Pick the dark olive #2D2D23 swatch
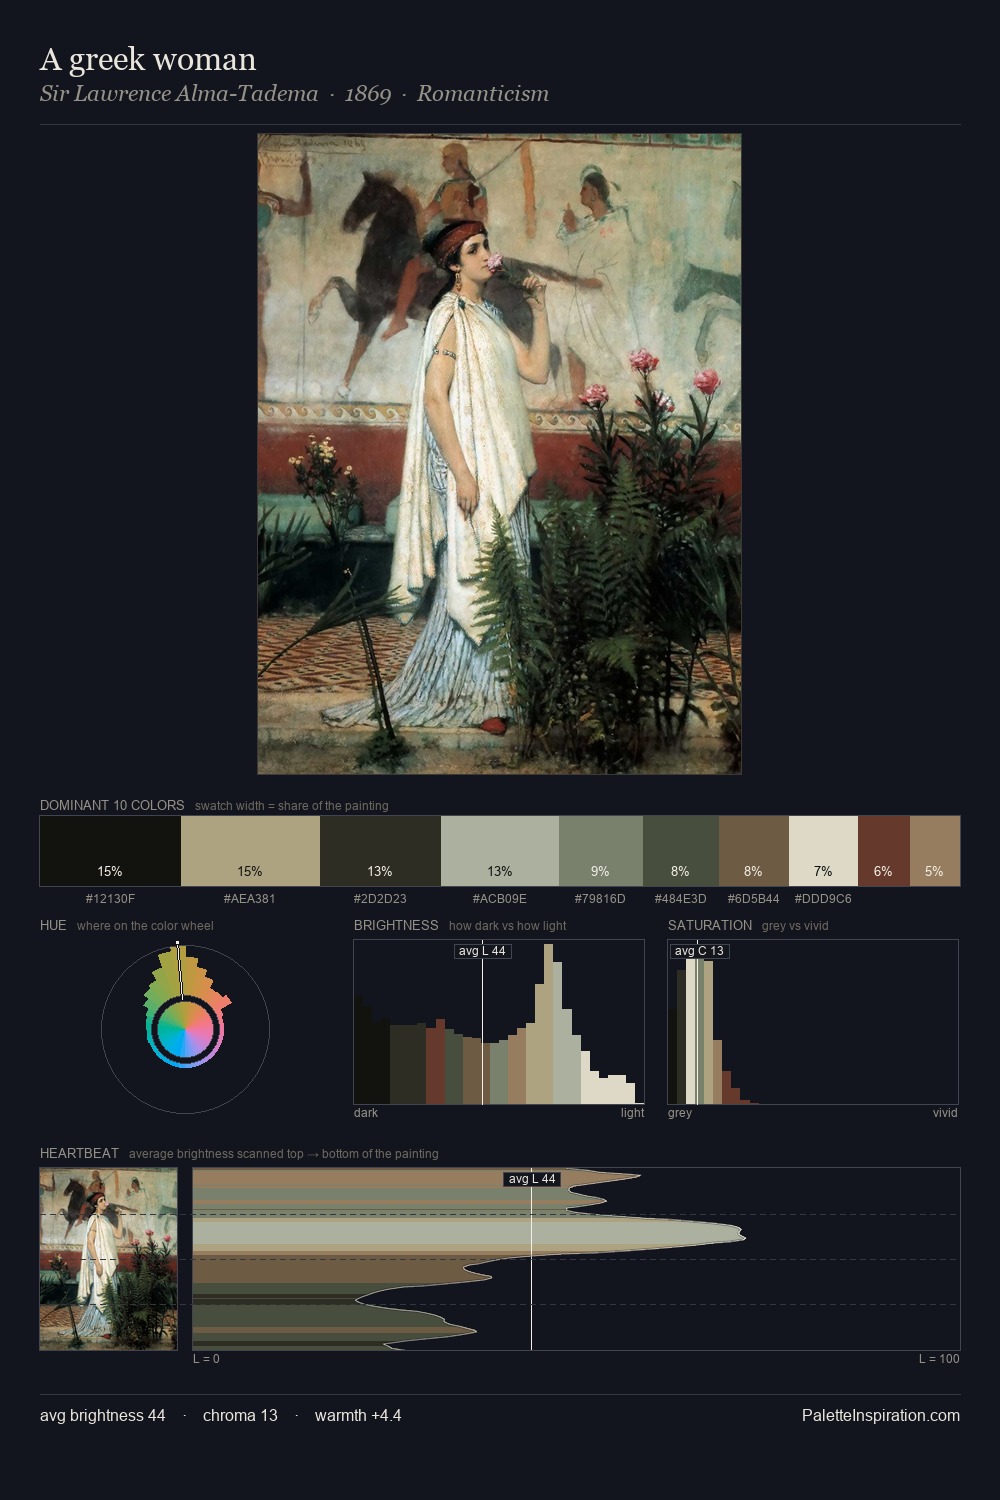The image size is (1000, 1500). click(380, 851)
